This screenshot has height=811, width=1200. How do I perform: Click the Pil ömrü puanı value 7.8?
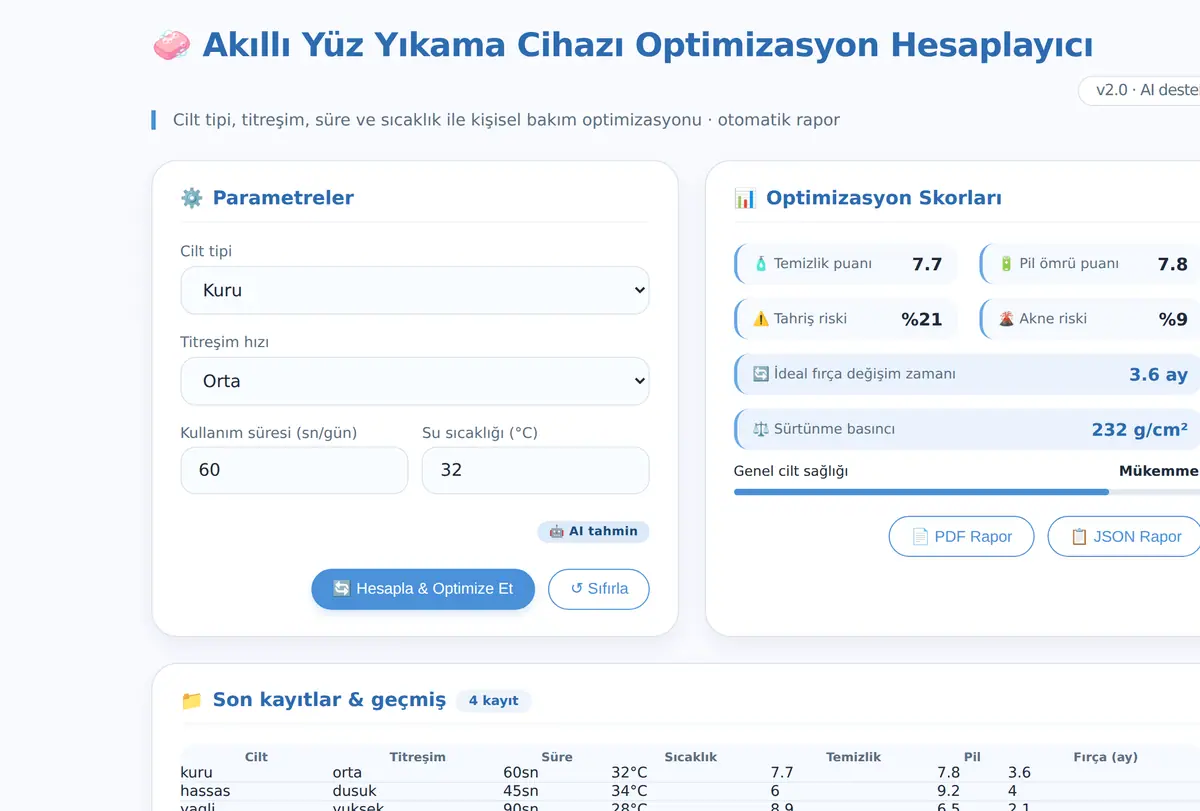(x=1172, y=264)
